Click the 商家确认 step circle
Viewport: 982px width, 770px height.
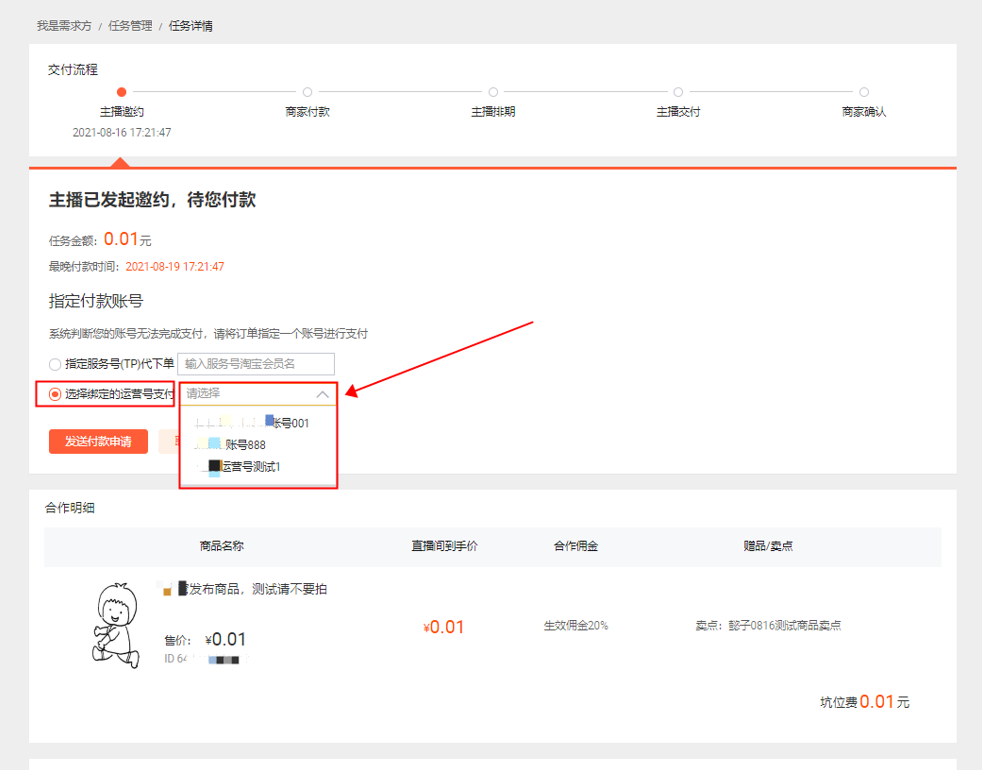coord(864,92)
